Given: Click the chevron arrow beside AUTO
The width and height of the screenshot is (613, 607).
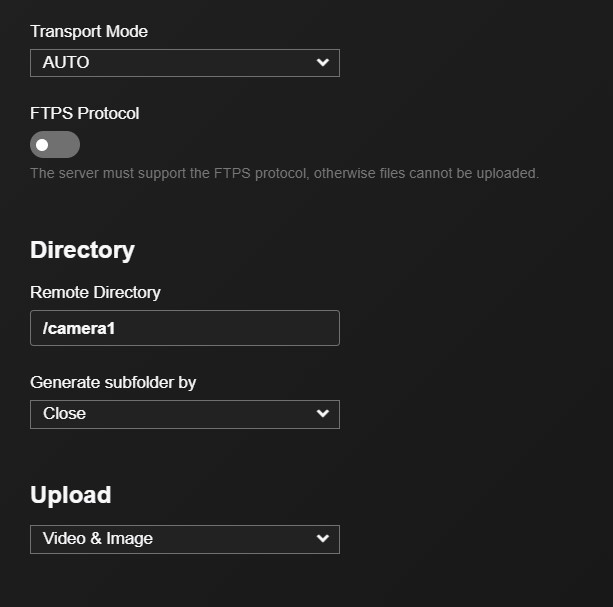Looking at the screenshot, I should 323,63.
